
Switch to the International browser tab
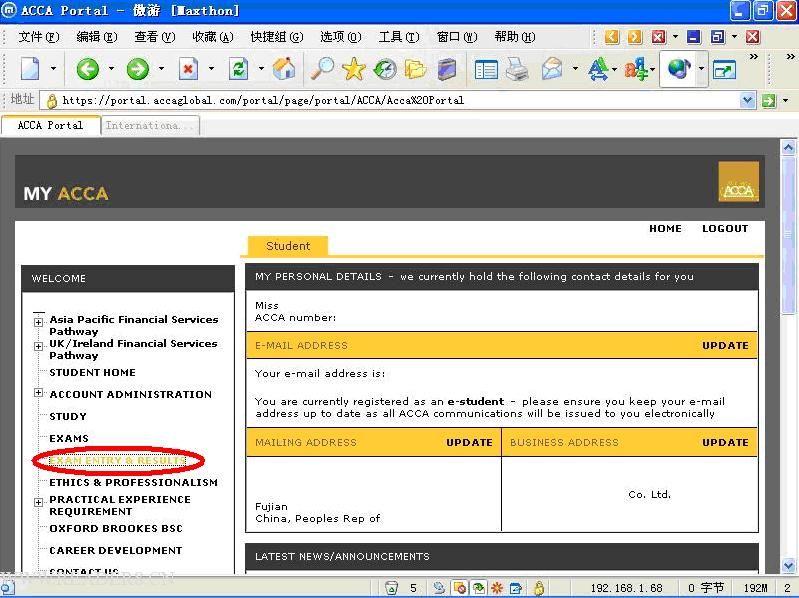(x=150, y=125)
